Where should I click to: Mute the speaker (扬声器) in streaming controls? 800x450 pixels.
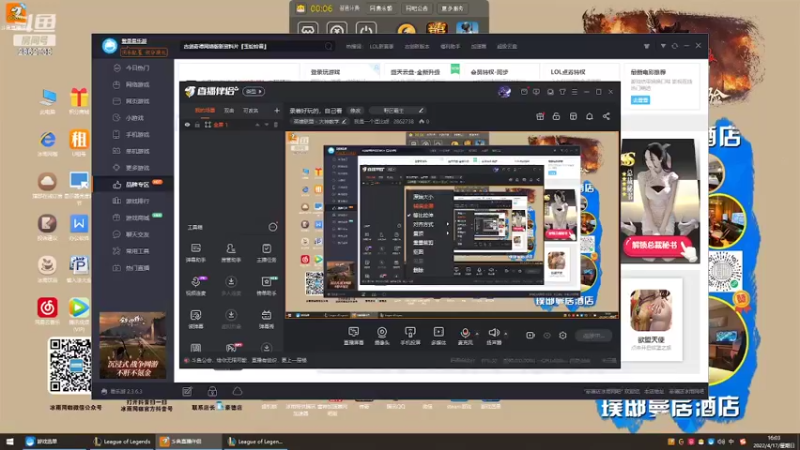[x=493, y=336]
